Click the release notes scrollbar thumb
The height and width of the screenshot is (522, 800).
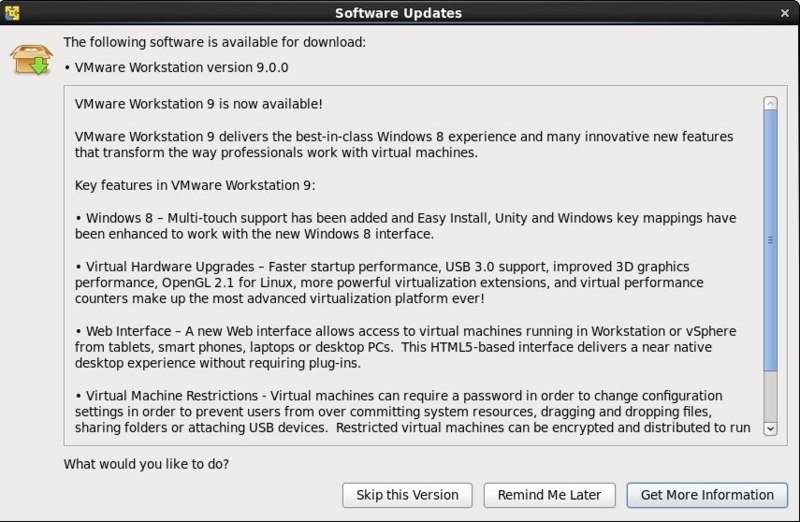[x=770, y=238]
